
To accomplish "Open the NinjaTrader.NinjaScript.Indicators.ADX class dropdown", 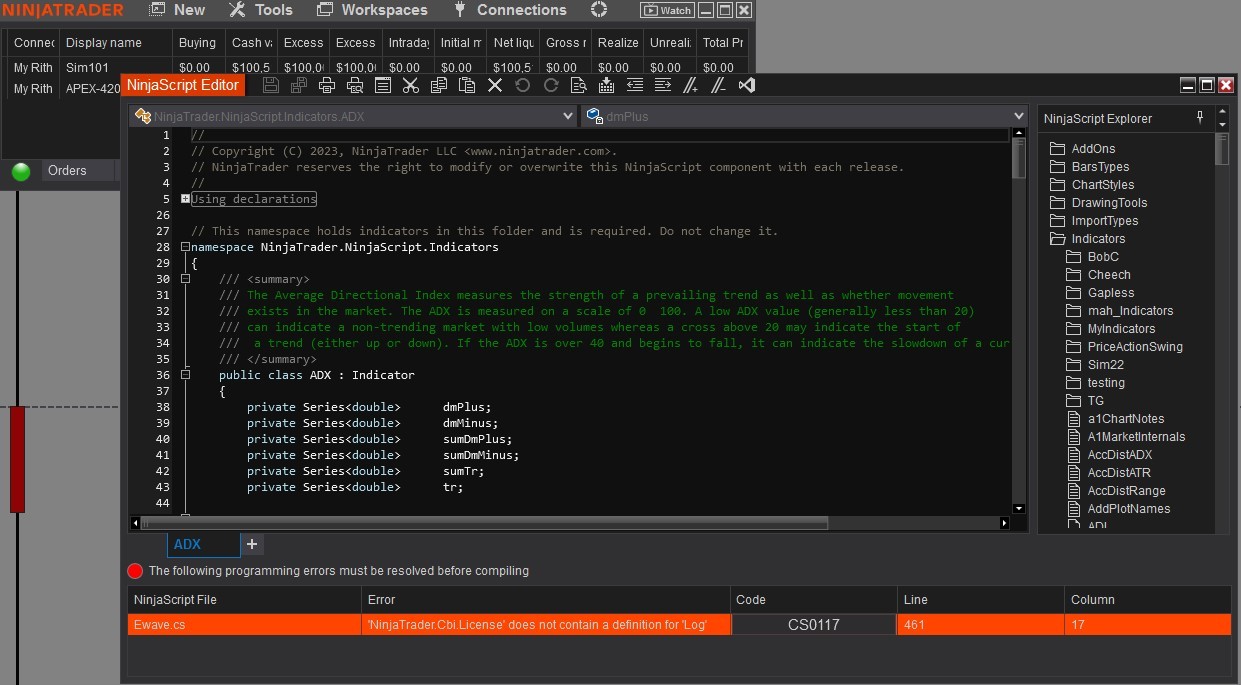I will 353,116.
